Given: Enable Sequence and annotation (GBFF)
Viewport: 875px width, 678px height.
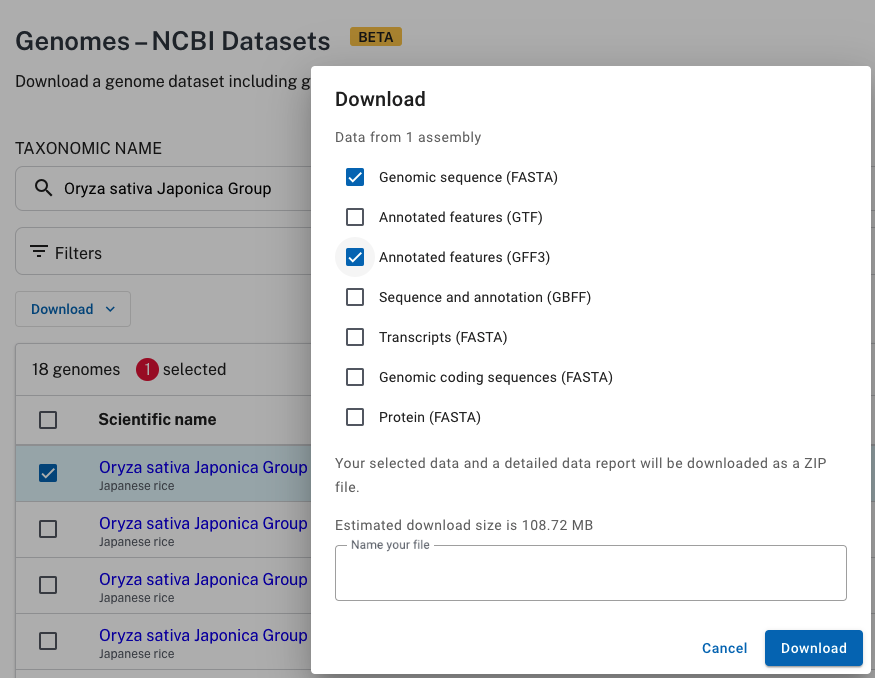Looking at the screenshot, I should pyautogui.click(x=355, y=297).
